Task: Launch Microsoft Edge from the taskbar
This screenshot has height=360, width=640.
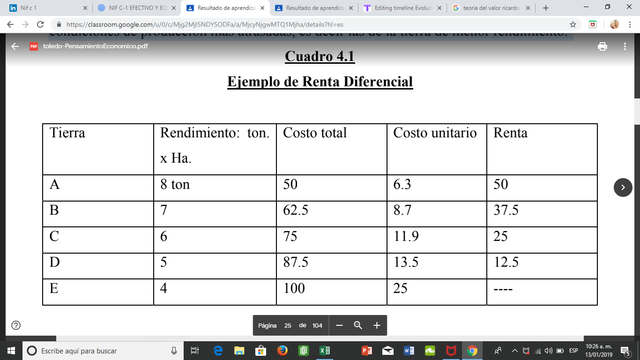Action: pos(218,351)
